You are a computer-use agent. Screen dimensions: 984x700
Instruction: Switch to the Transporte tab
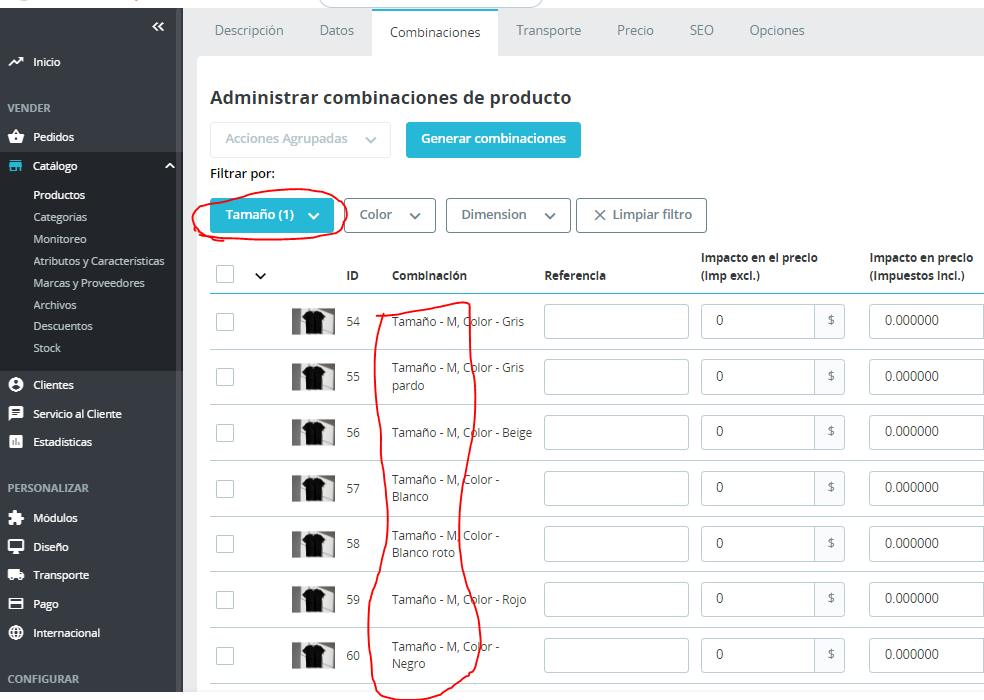click(x=548, y=30)
